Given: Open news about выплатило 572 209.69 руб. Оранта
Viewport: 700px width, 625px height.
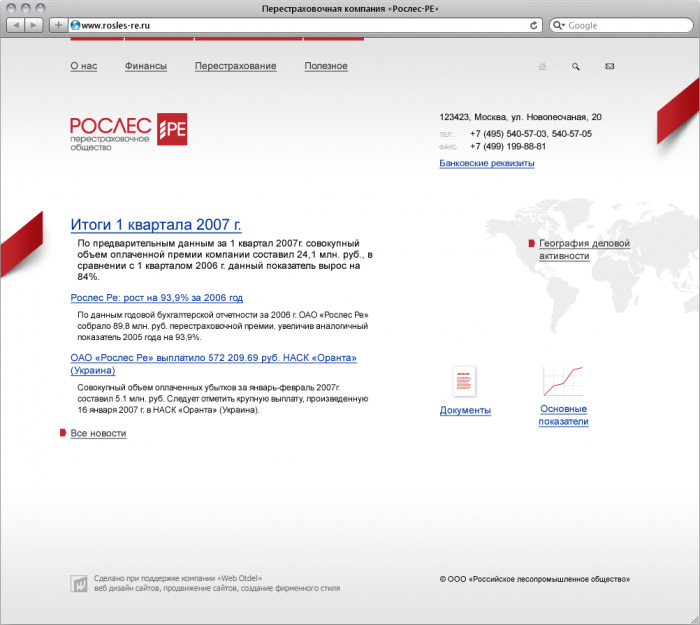Looking at the screenshot, I should 213,364.
